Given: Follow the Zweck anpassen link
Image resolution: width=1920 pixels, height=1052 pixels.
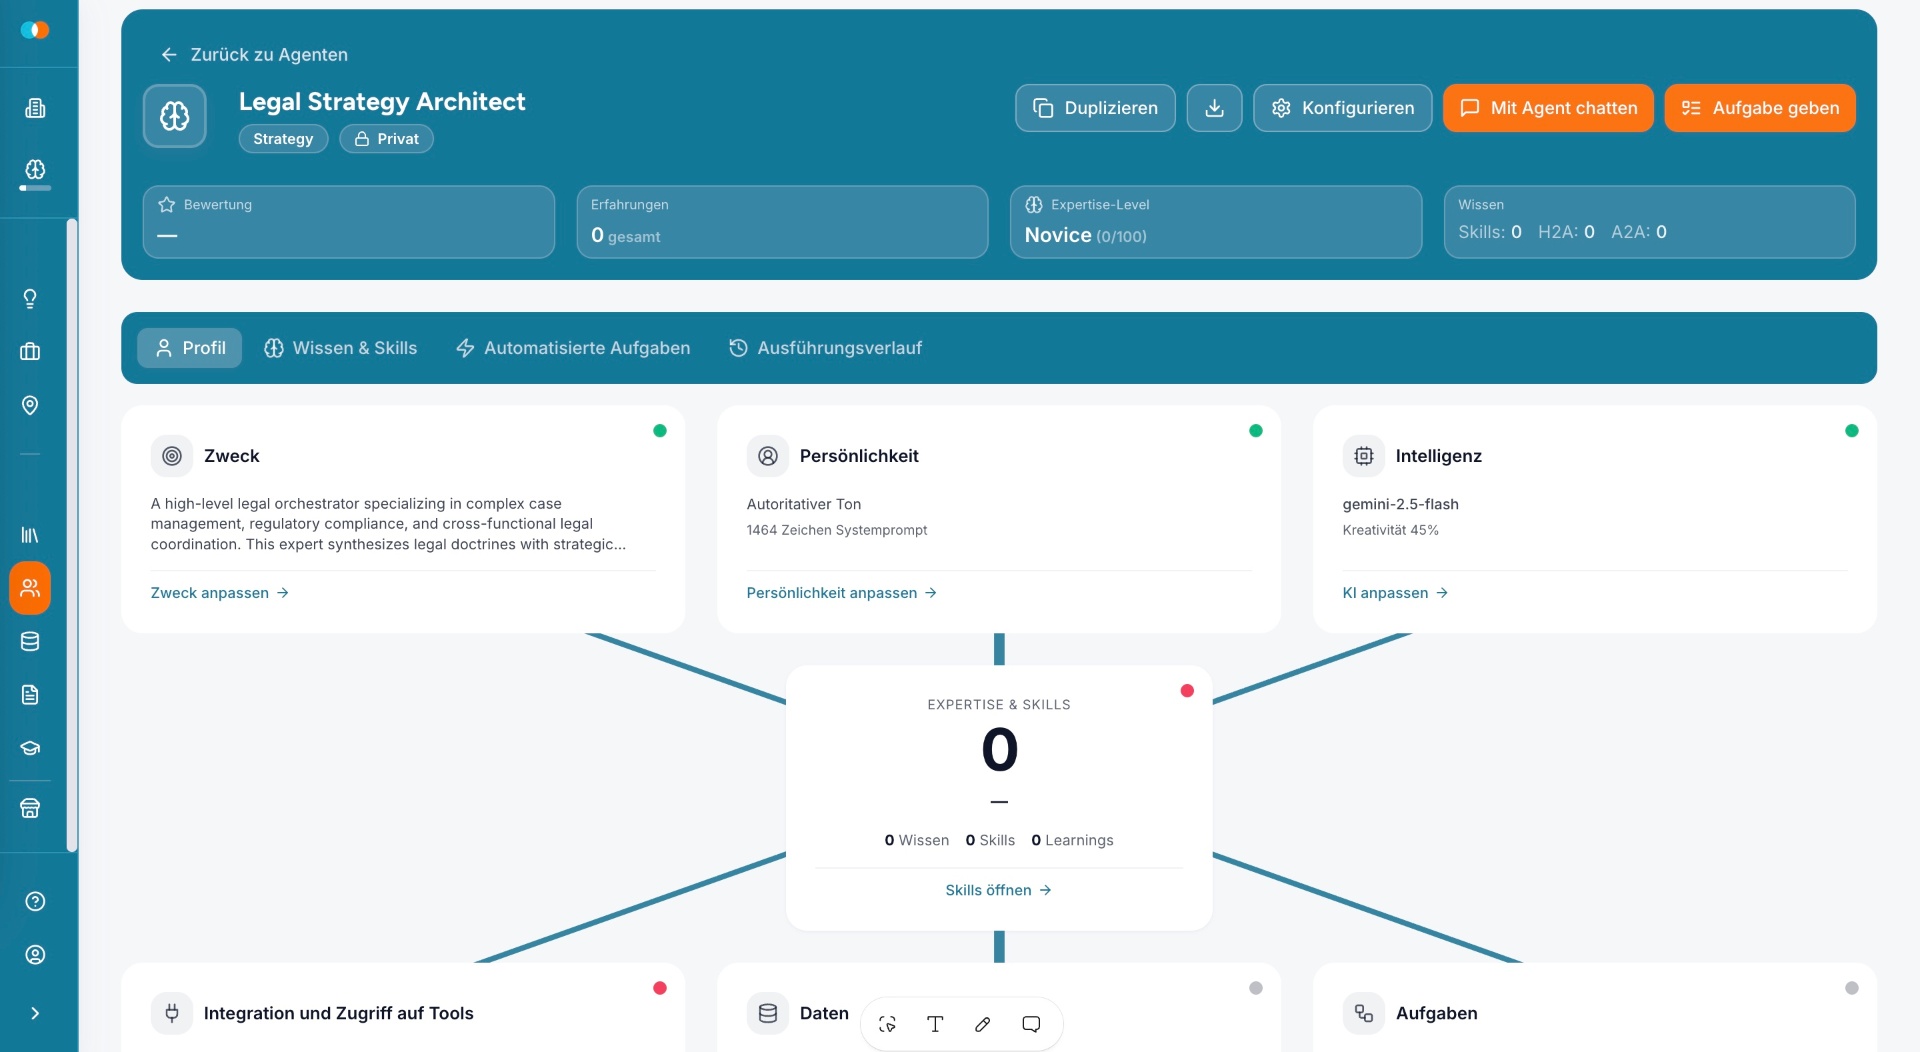Looking at the screenshot, I should 220,593.
